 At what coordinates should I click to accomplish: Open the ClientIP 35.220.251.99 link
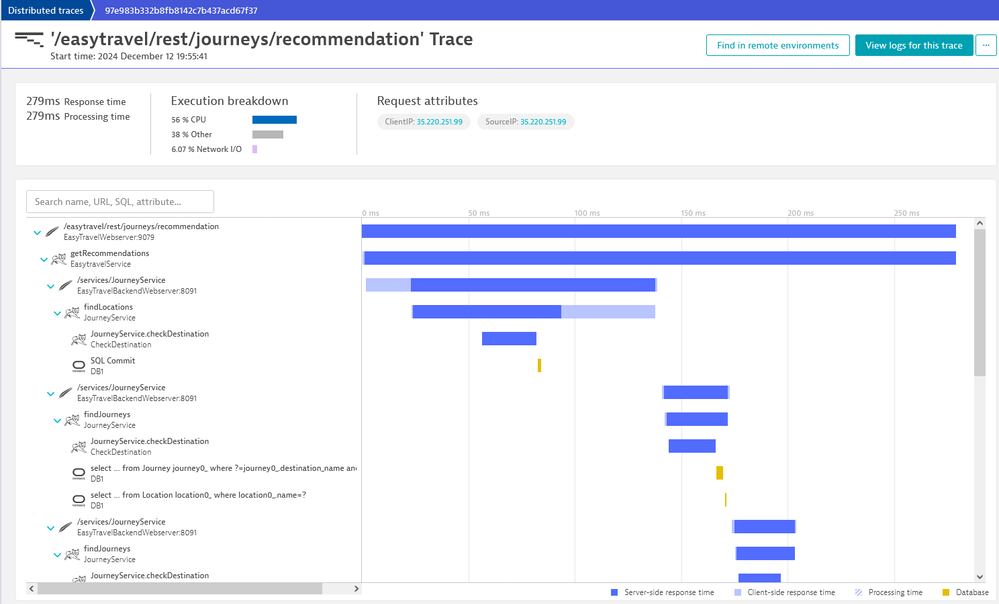coord(441,122)
